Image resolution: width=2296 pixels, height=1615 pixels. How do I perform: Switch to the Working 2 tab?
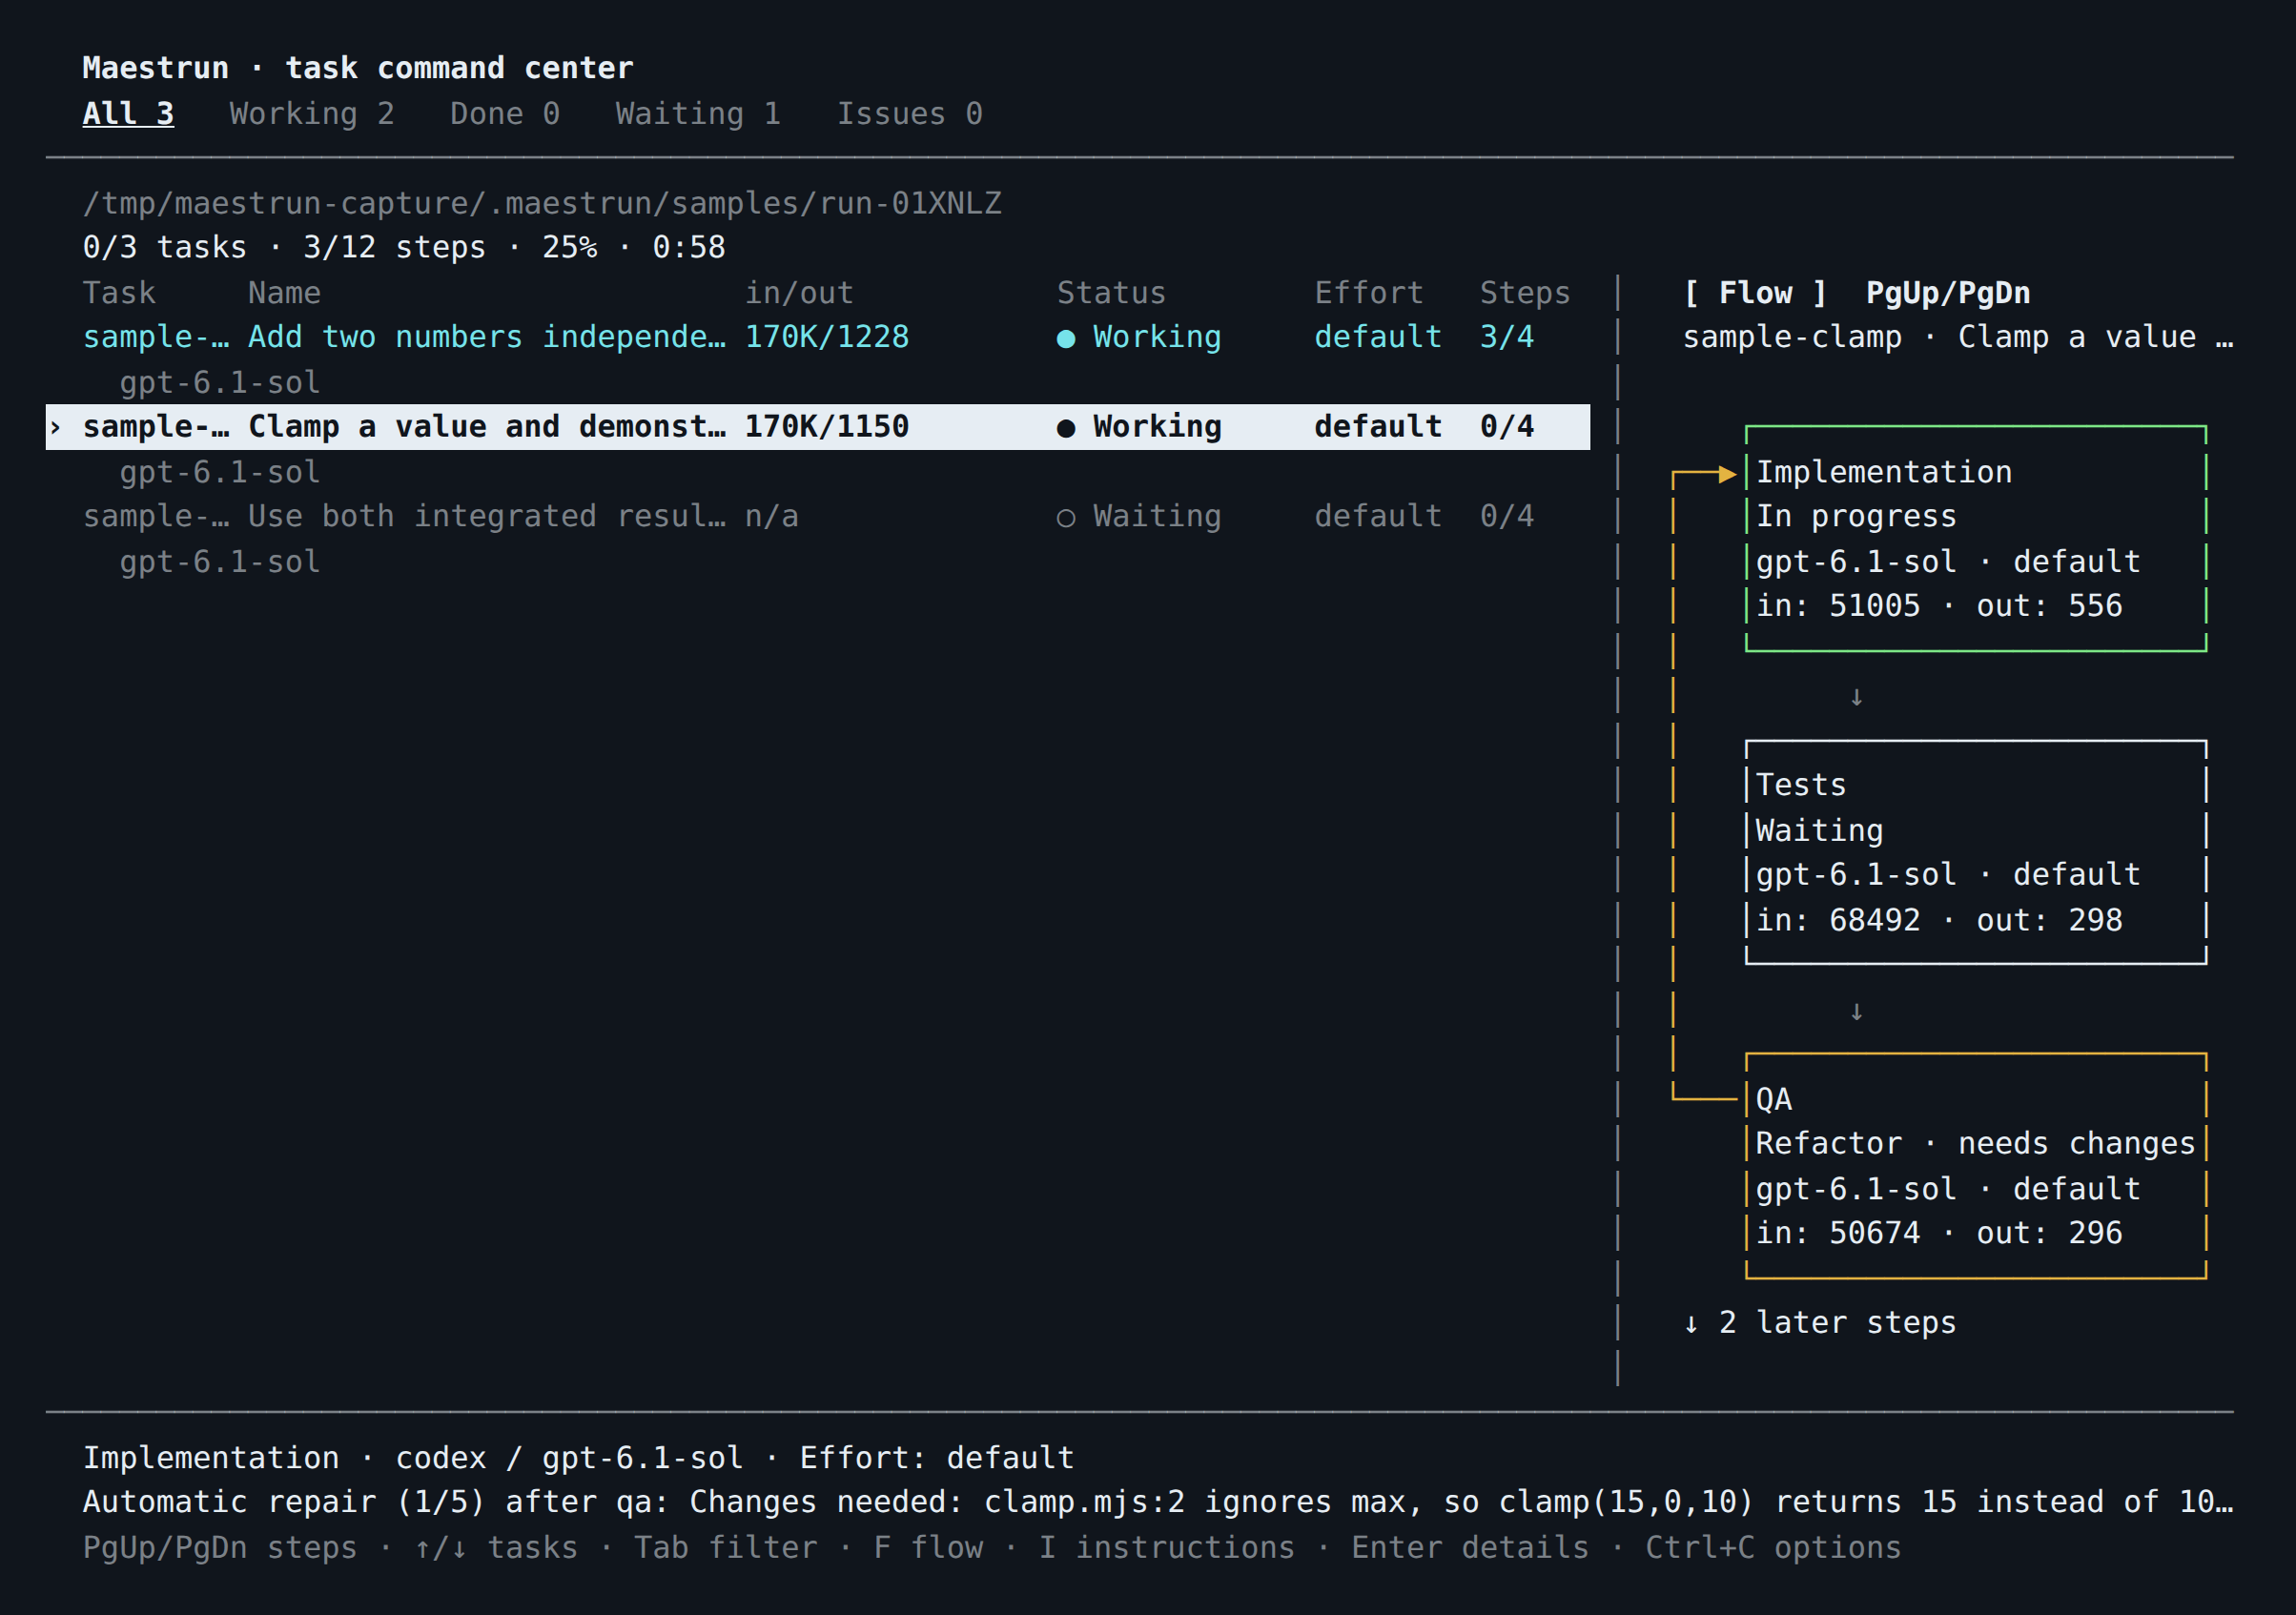[312, 114]
